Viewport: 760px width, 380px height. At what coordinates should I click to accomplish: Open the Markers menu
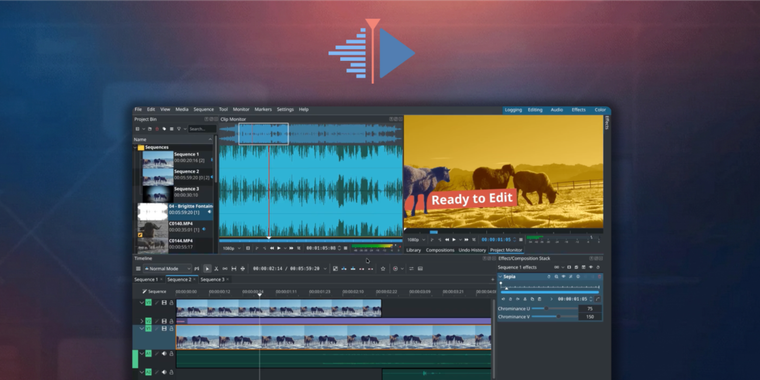[x=263, y=110]
